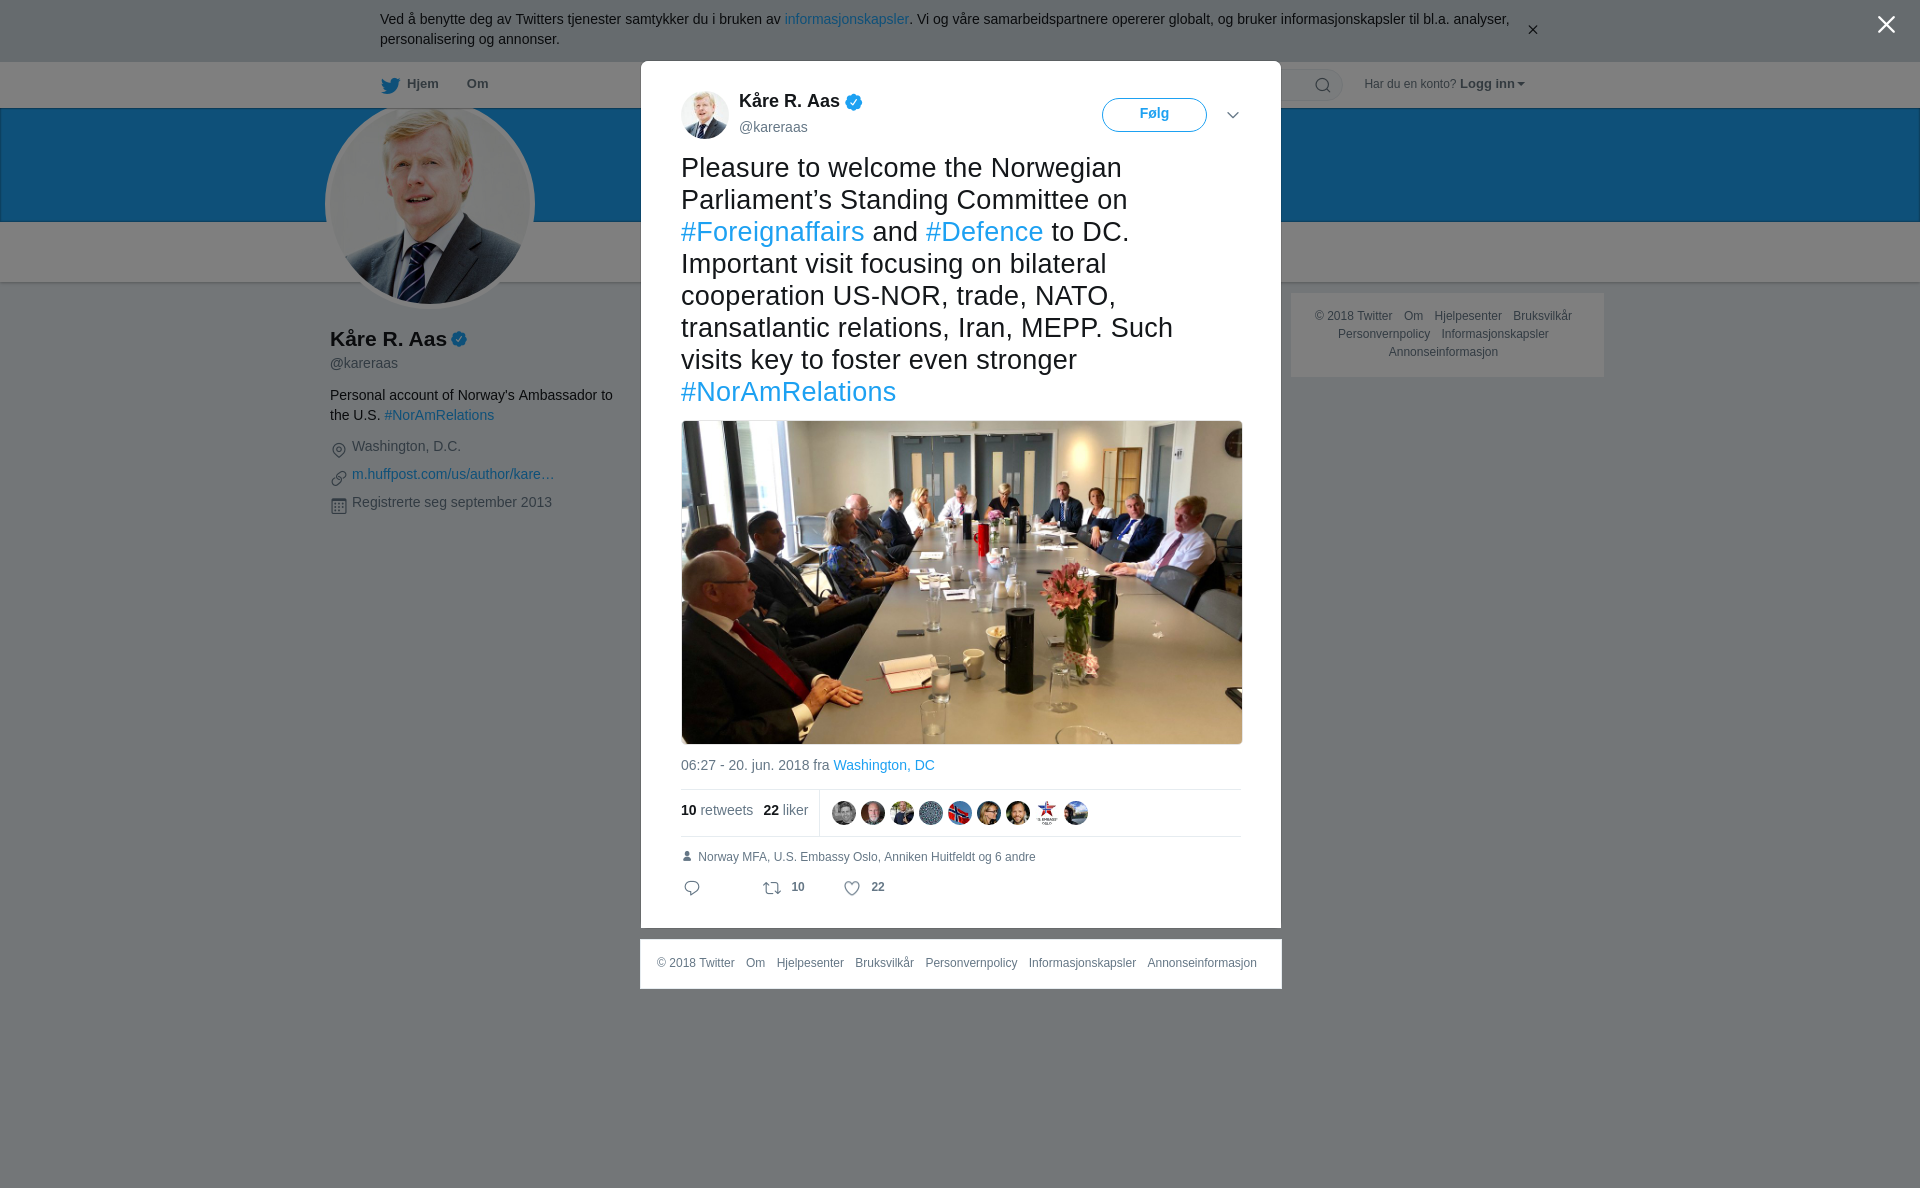This screenshot has width=1920, height=1188.
Task: Open the informasjonskapsler link in banner
Action: point(846,19)
